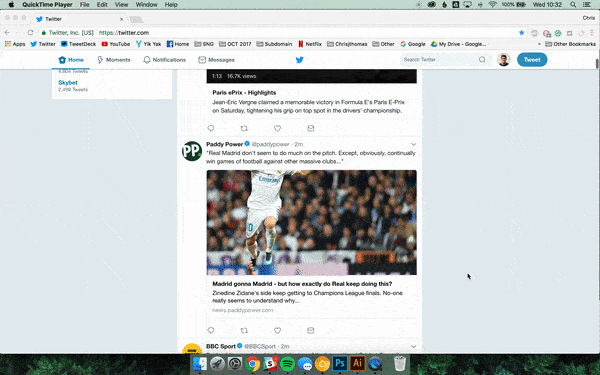
Task: Send Paris ePrix tweet via direct message
Action: (311, 128)
